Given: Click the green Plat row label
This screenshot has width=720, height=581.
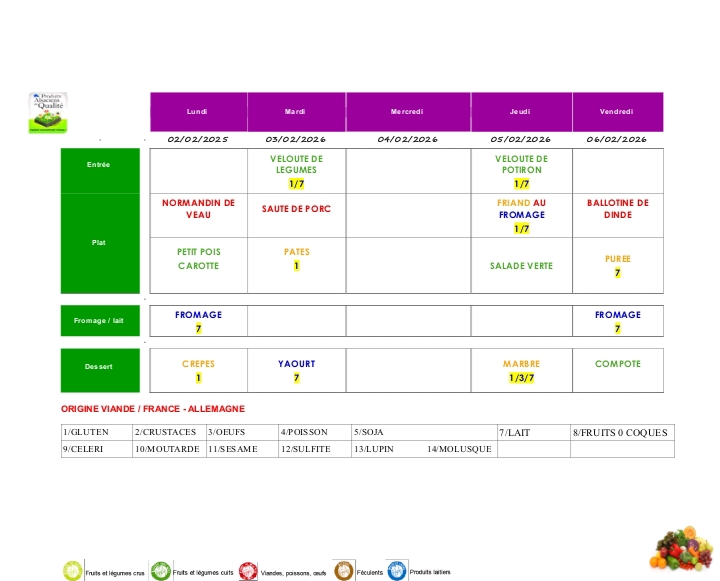Looking at the screenshot, I should (x=99, y=243).
